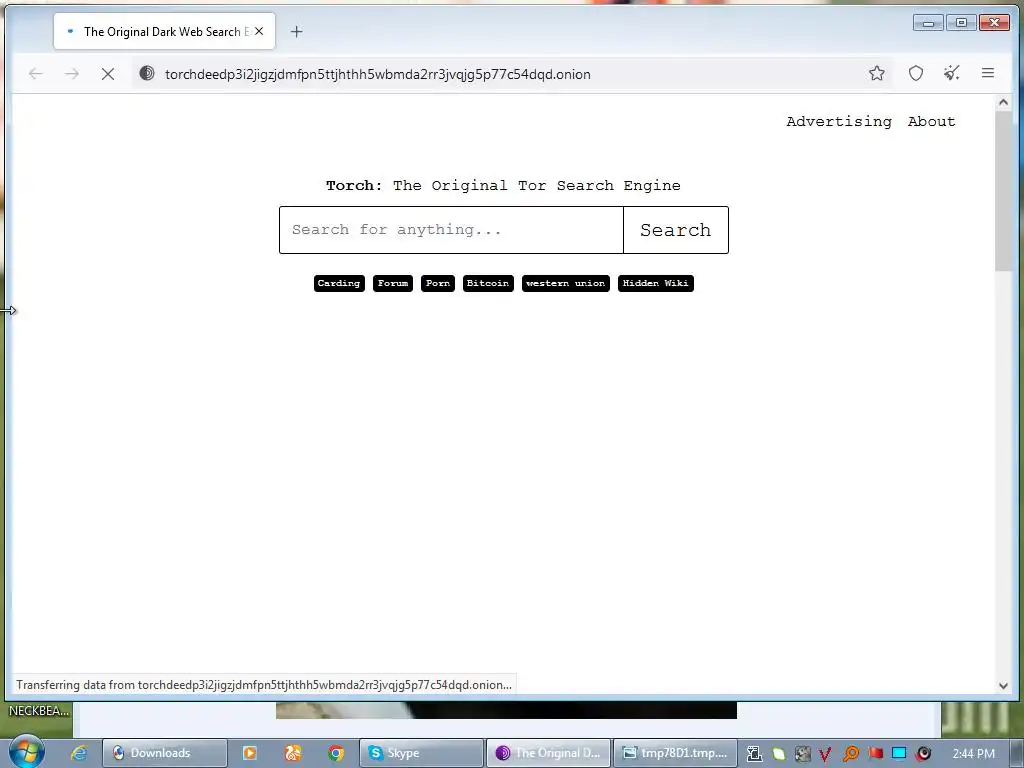The height and width of the screenshot is (768, 1024).
Task: Switch to the tmp78D1.tmp taskbar window
Action: pyautogui.click(x=675, y=753)
